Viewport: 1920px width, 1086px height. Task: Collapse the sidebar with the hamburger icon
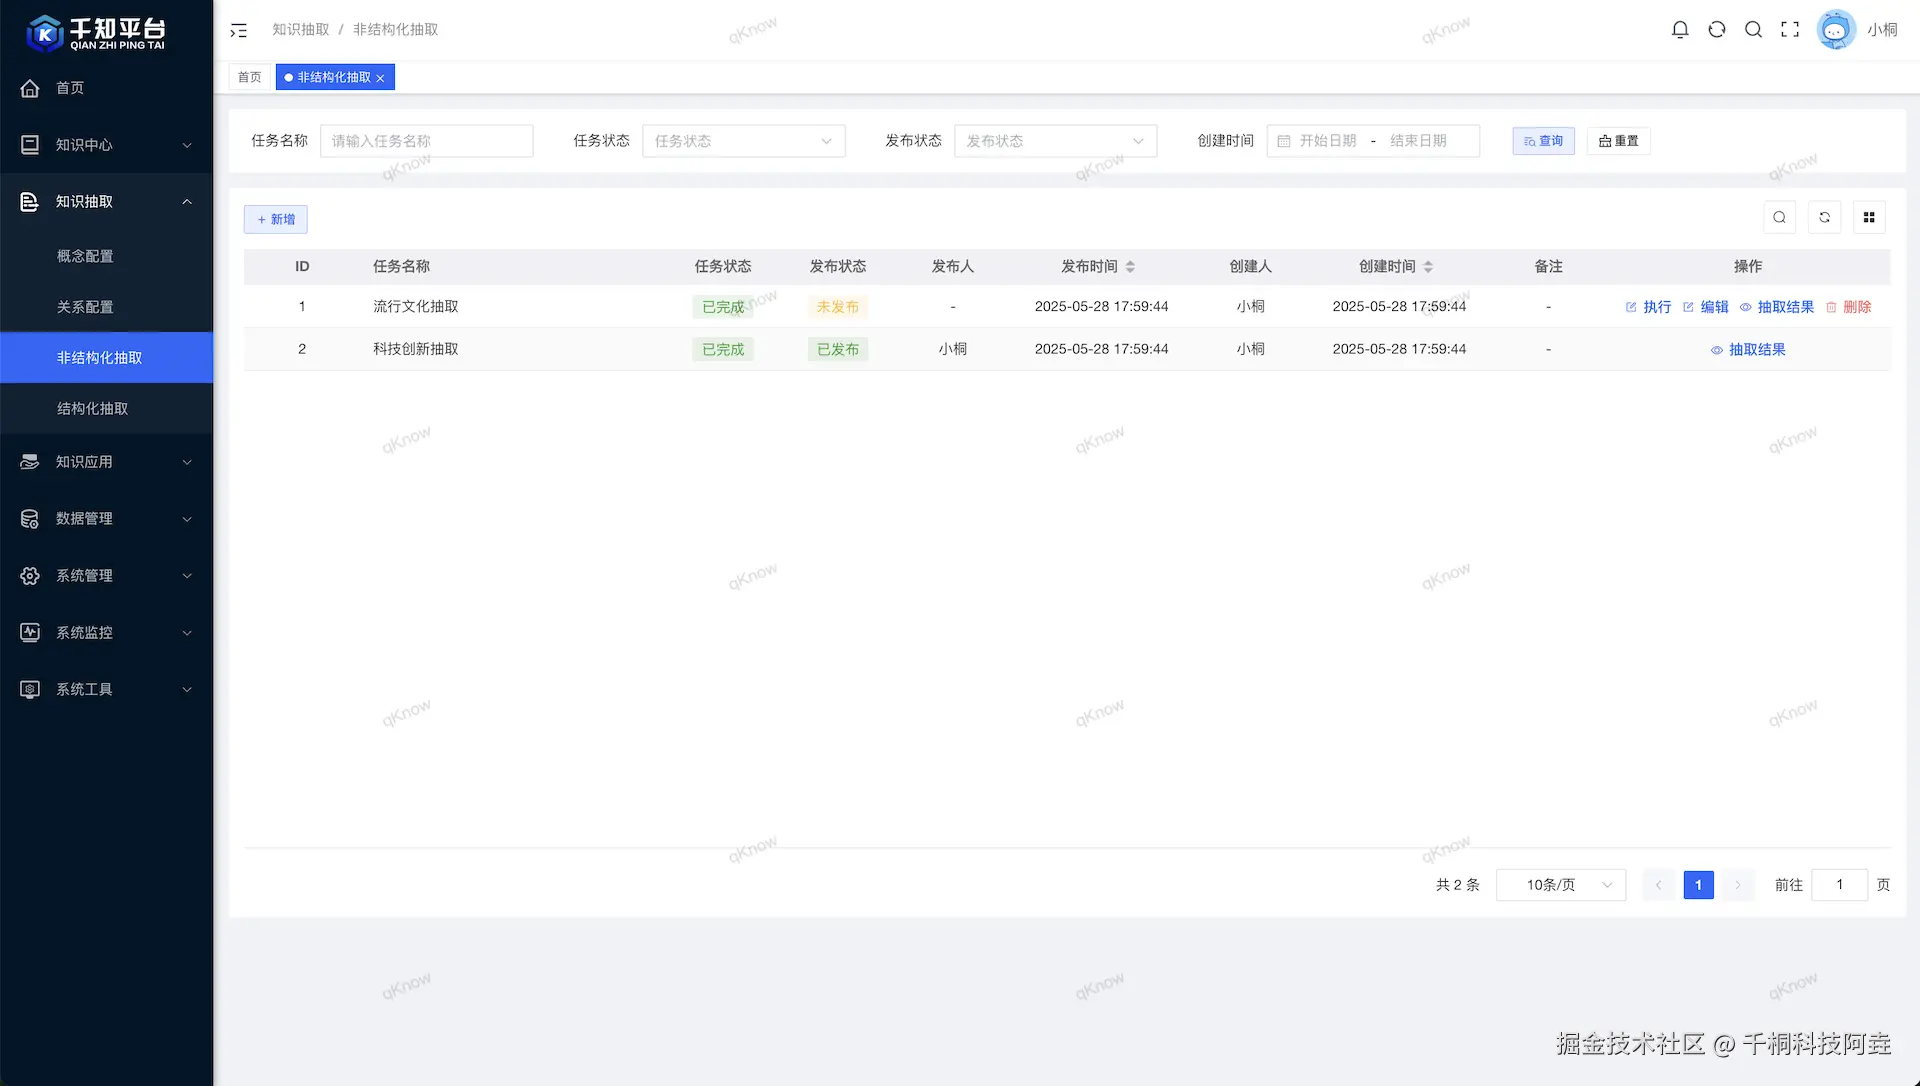238,30
